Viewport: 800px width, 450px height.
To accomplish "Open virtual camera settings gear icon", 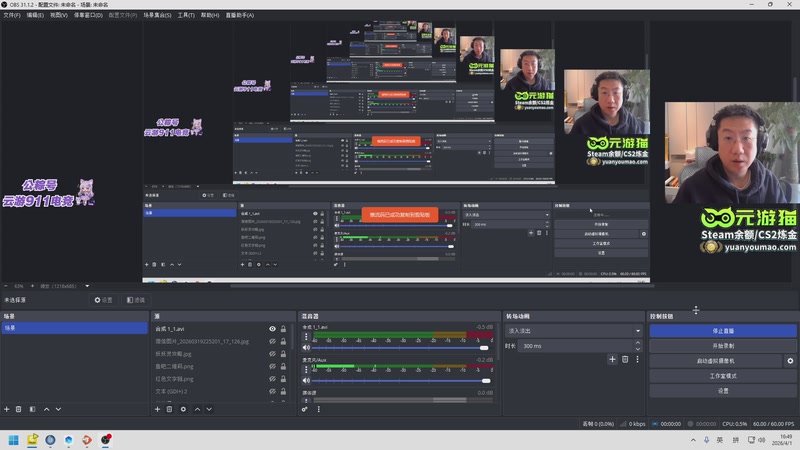I will (790, 361).
